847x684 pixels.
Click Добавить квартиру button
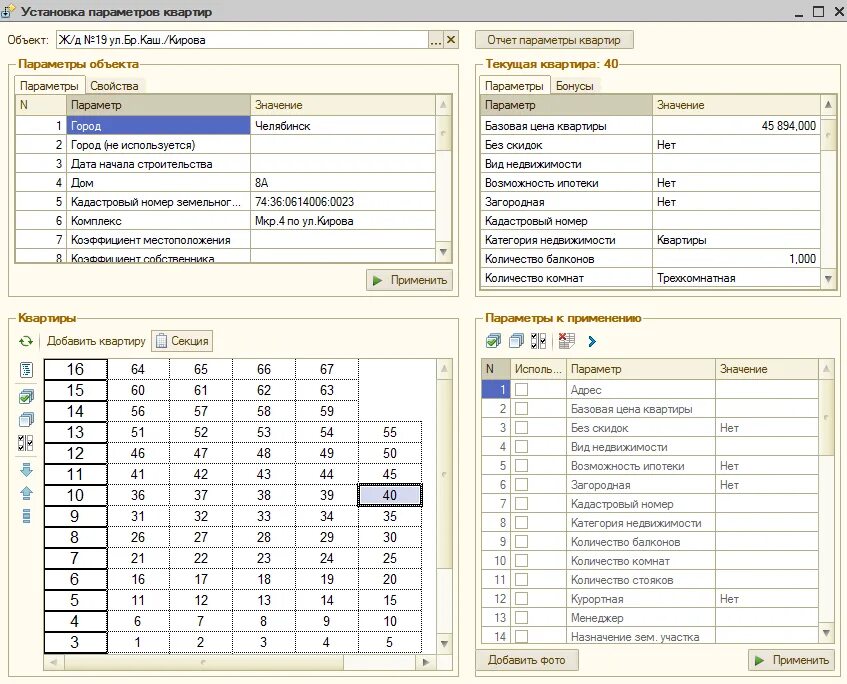[x=96, y=341]
